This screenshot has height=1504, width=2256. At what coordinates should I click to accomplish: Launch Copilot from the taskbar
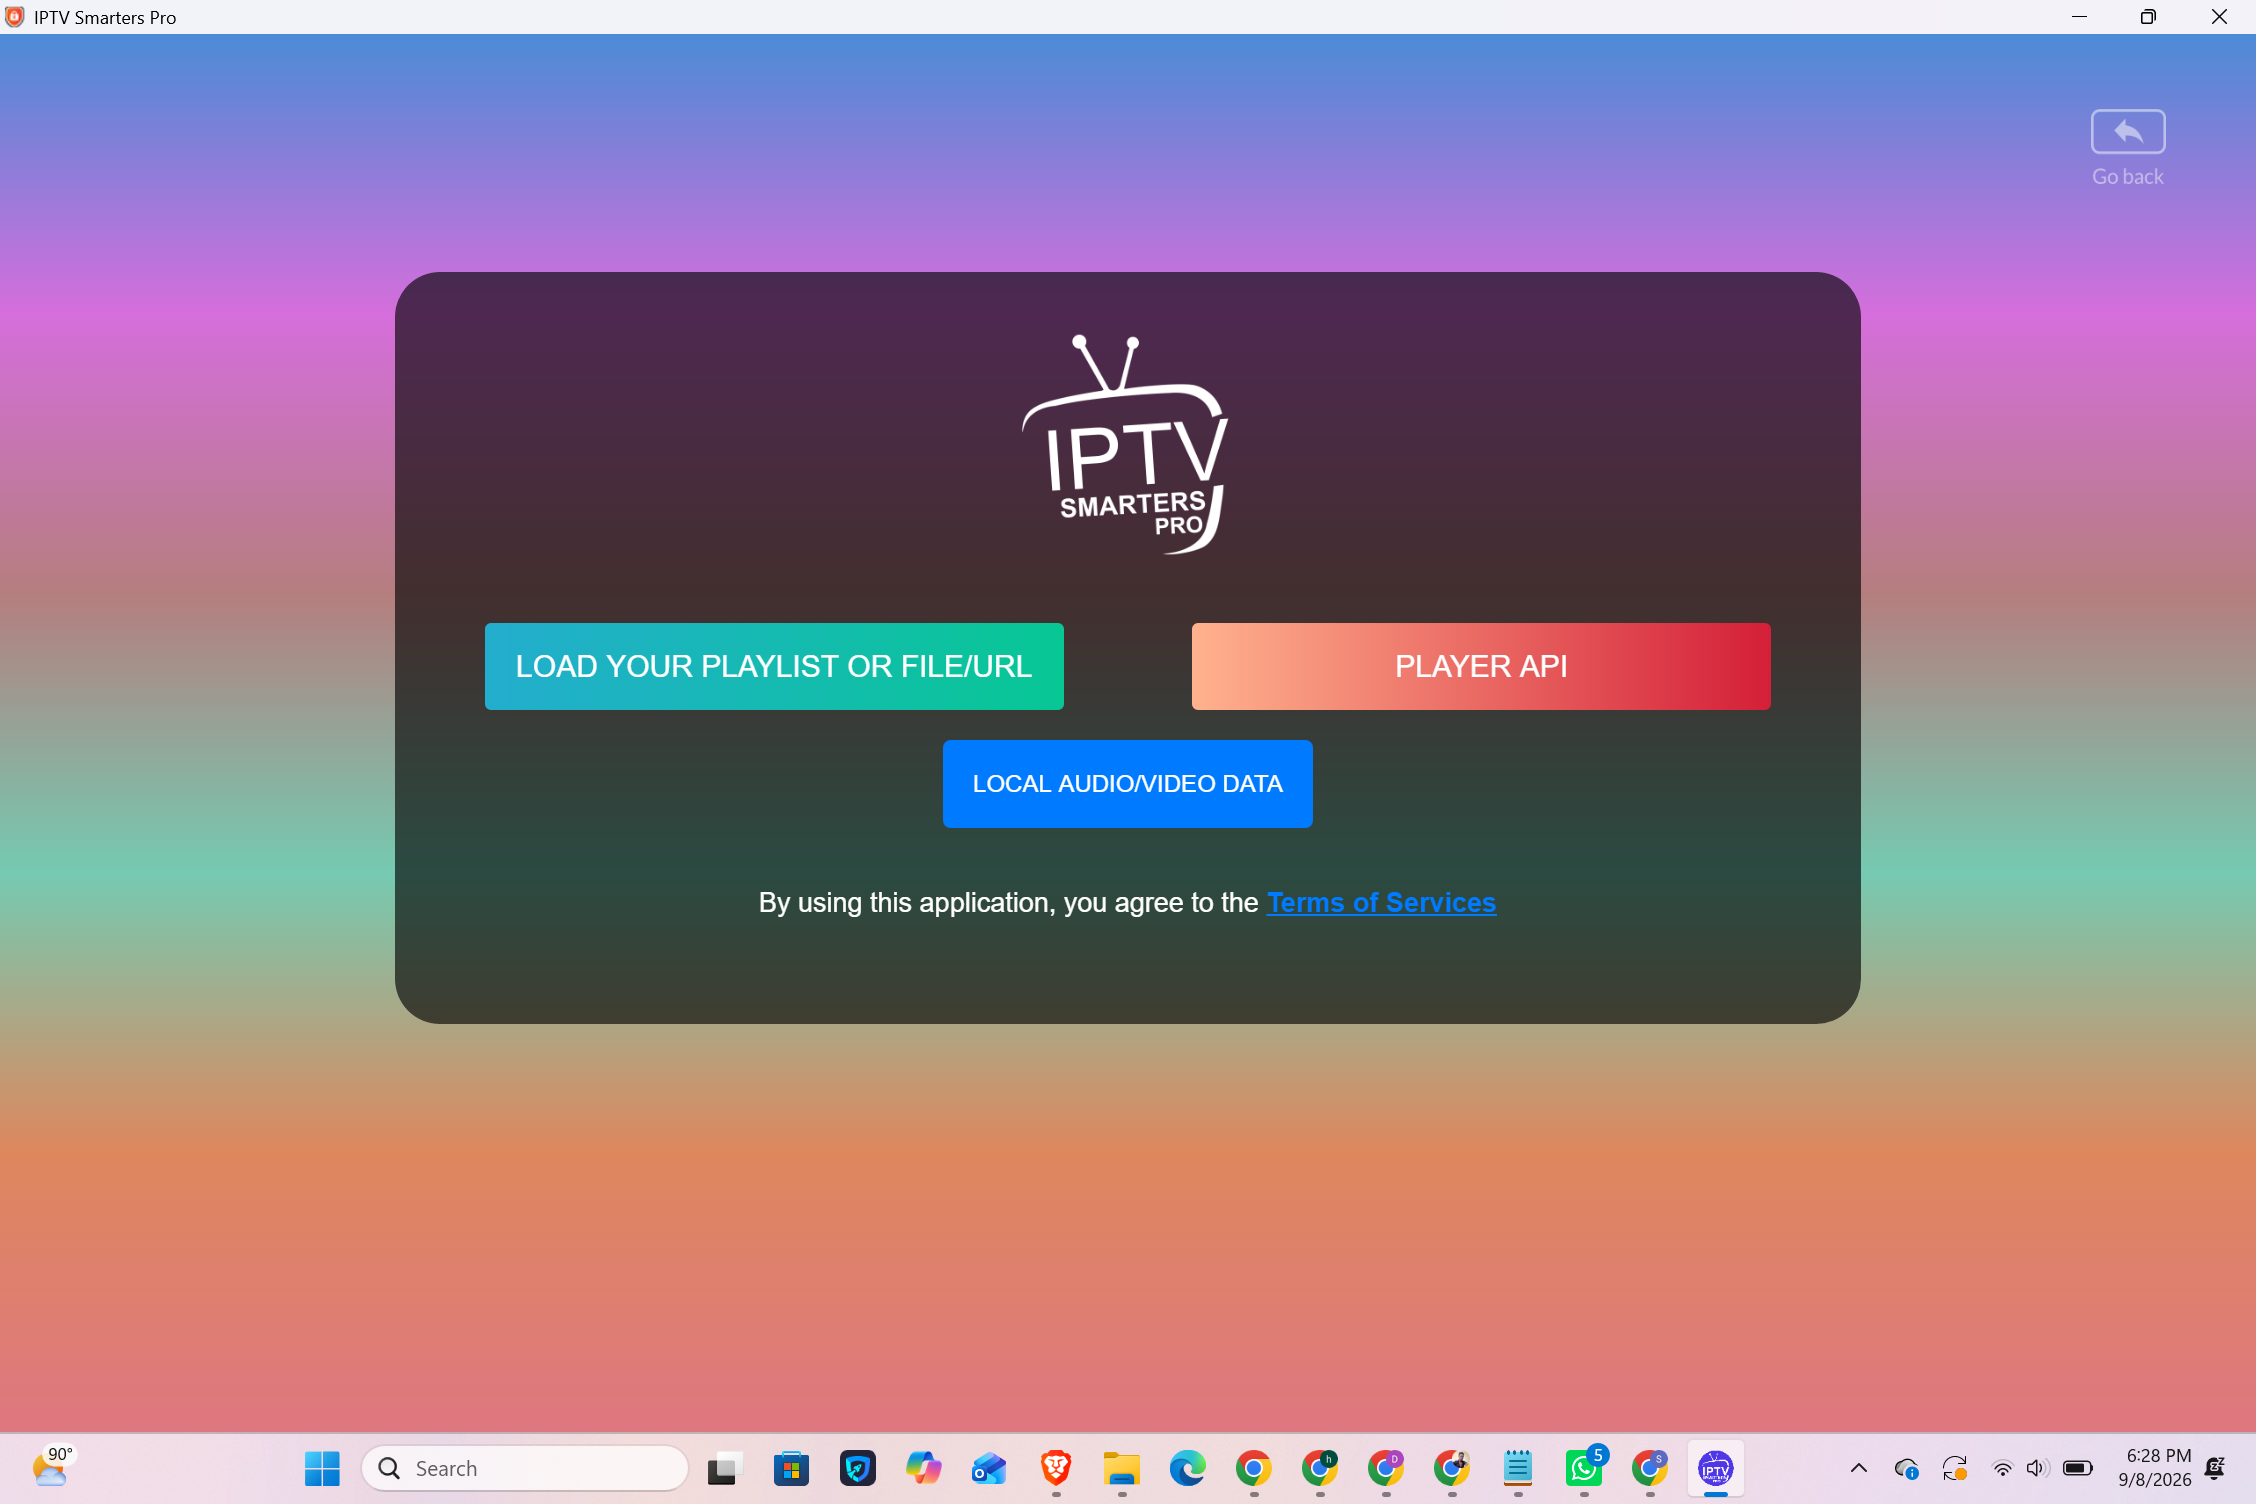[x=923, y=1468]
